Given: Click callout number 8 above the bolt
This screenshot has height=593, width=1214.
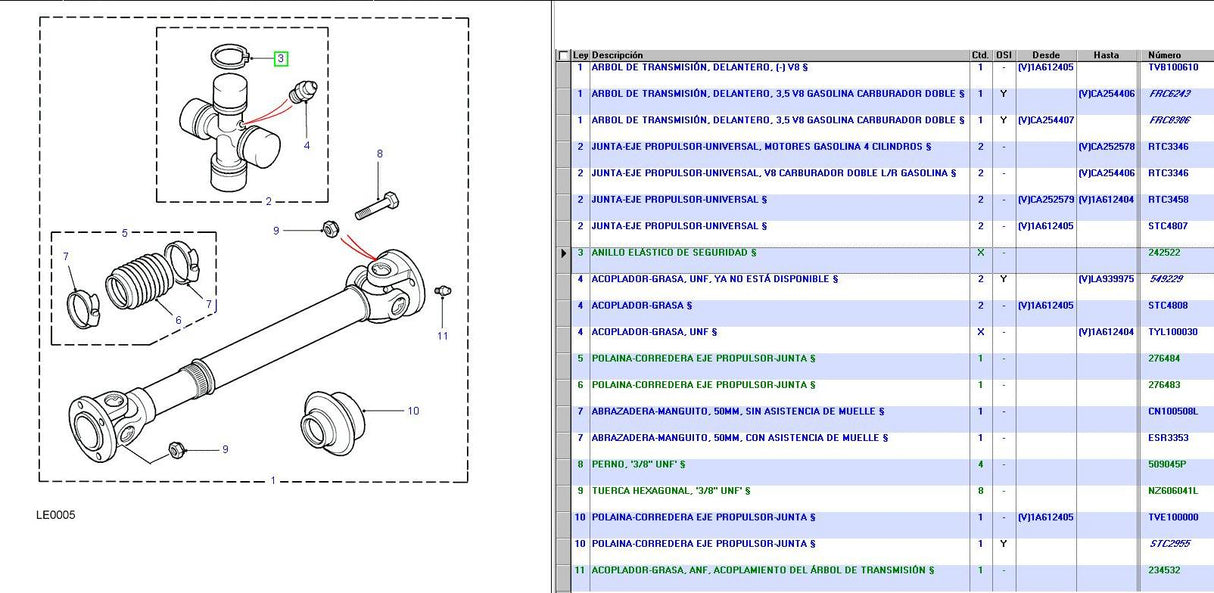Looking at the screenshot, I should click(x=380, y=154).
